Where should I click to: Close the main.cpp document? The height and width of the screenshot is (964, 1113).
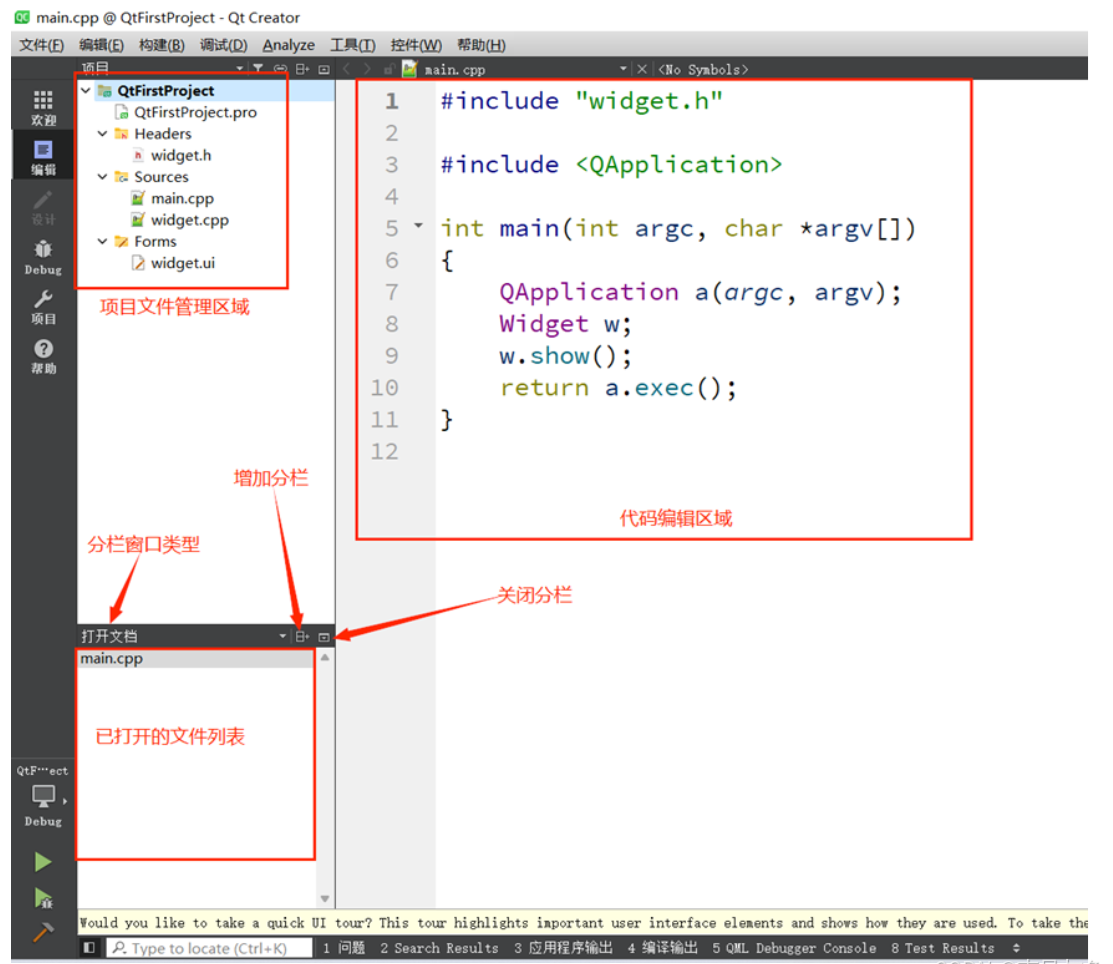coord(642,69)
